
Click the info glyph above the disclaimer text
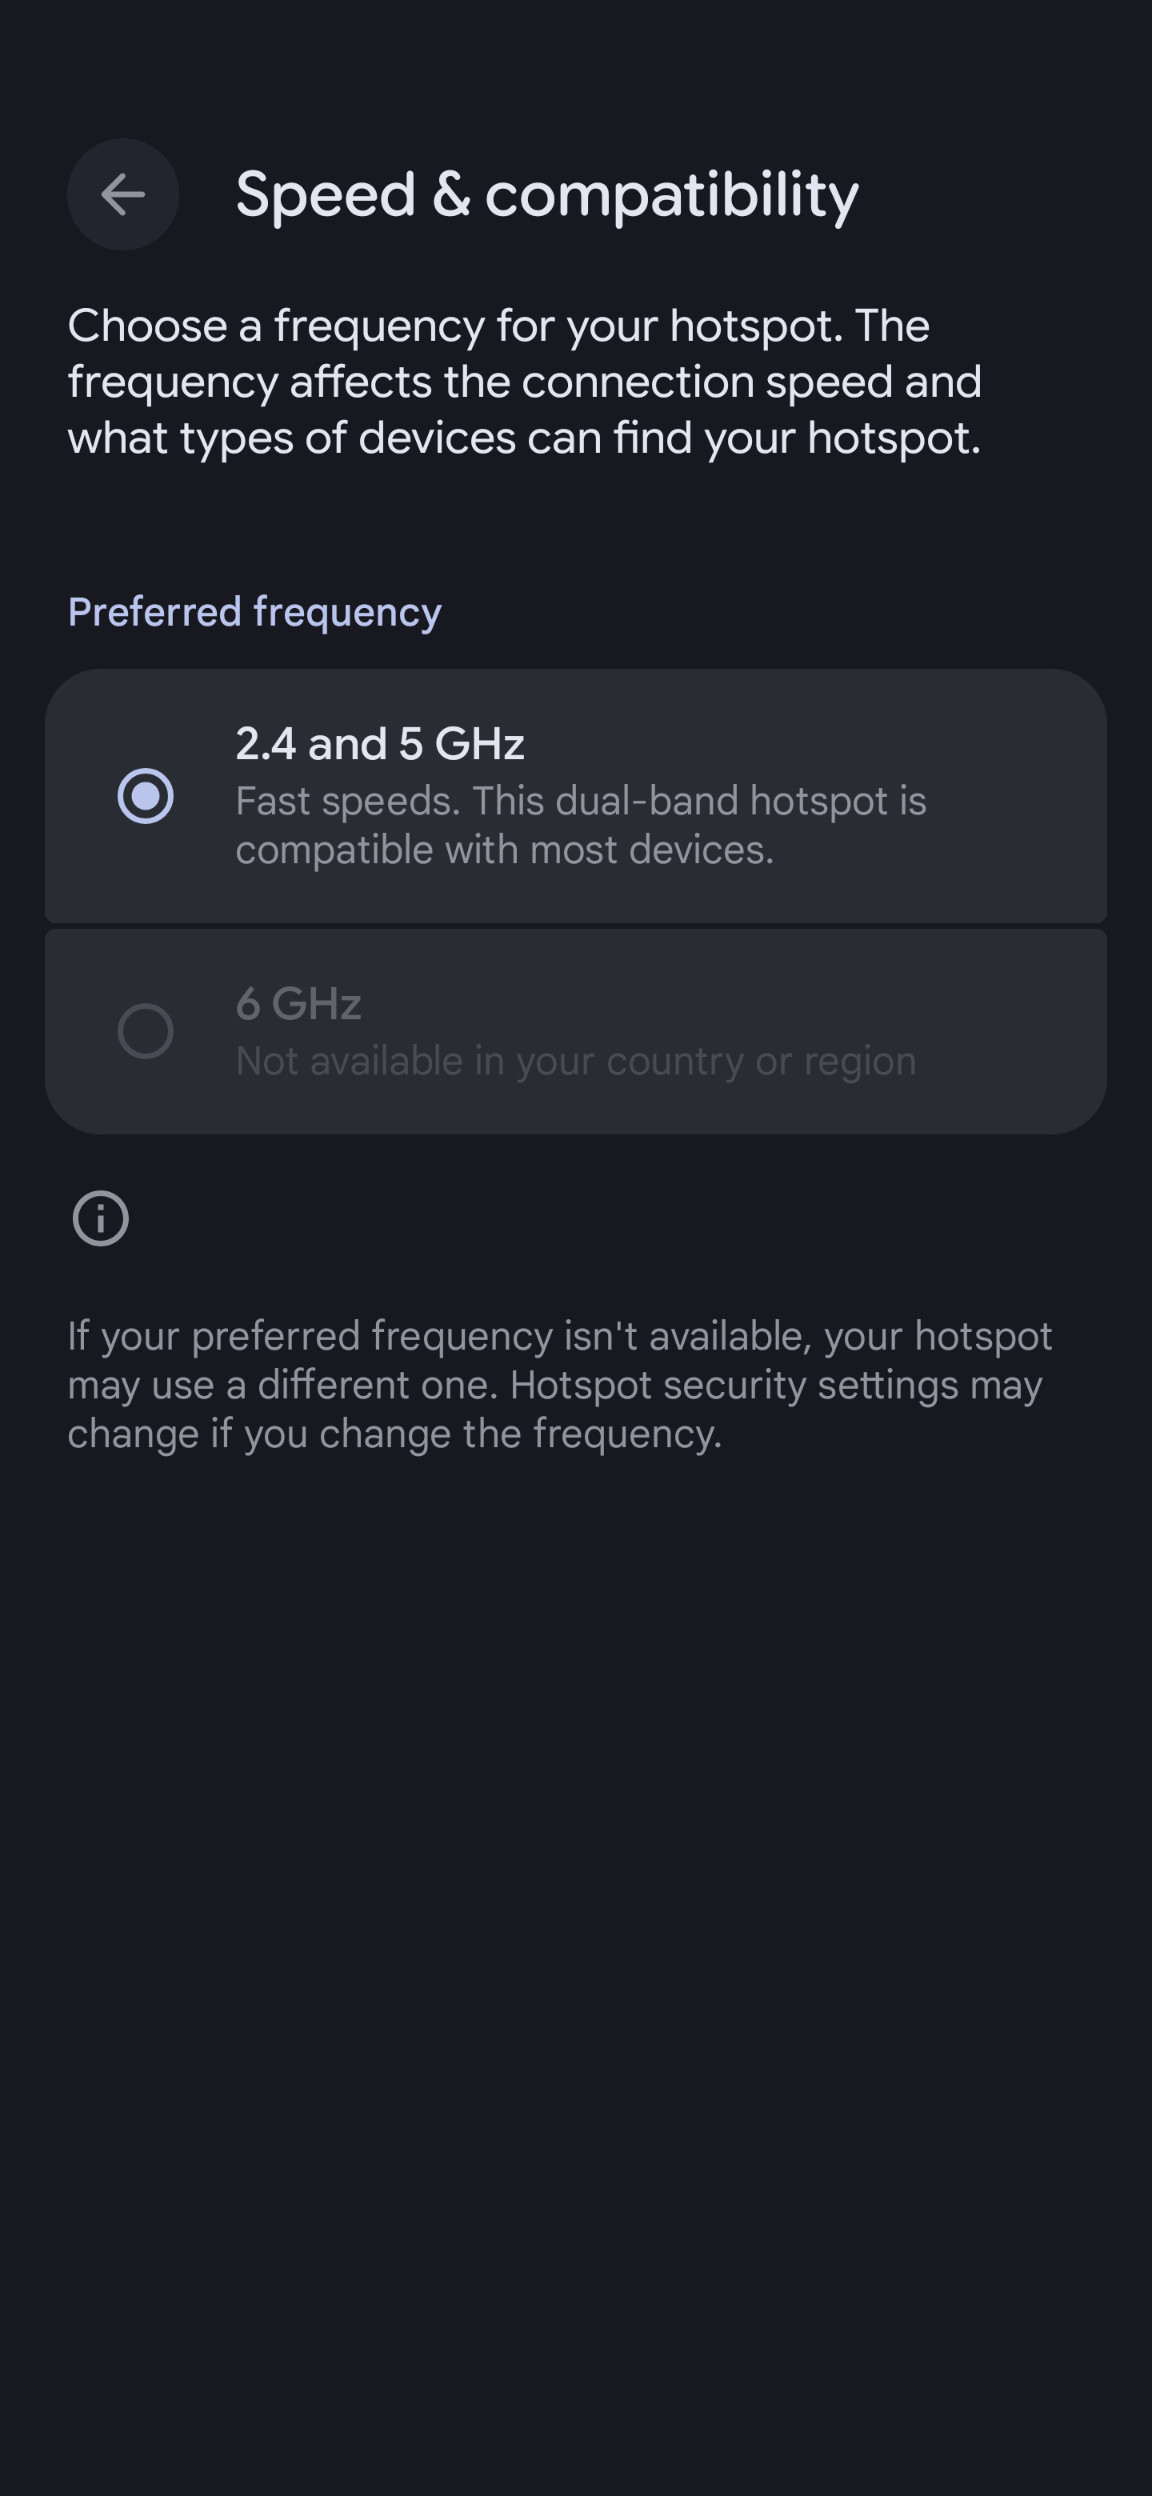(x=100, y=1217)
